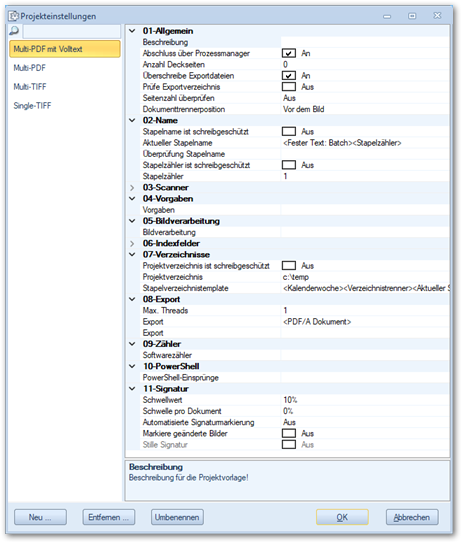Select the PowerShell-Einsprünge property row
Viewport: 462px width, 543px height.
tap(288, 377)
